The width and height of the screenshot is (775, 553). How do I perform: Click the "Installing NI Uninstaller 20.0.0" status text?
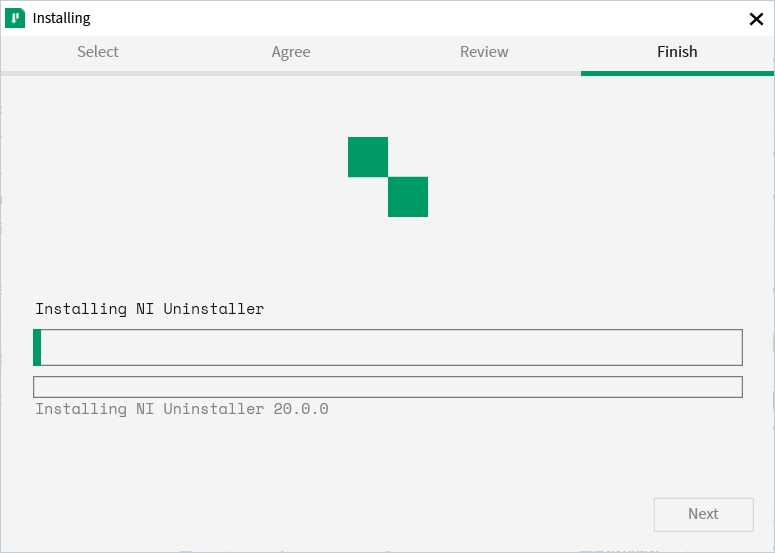(x=182, y=409)
